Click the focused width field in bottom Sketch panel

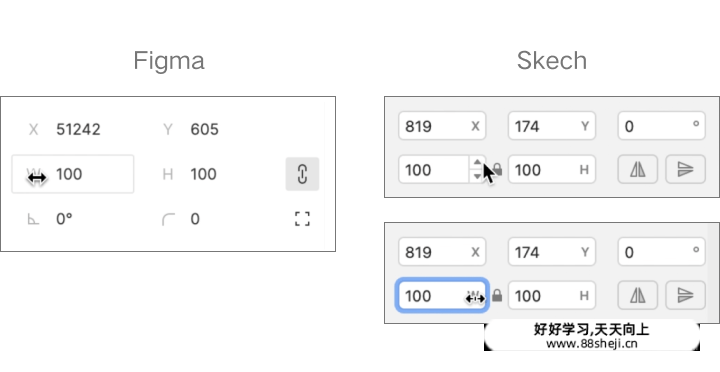442,295
